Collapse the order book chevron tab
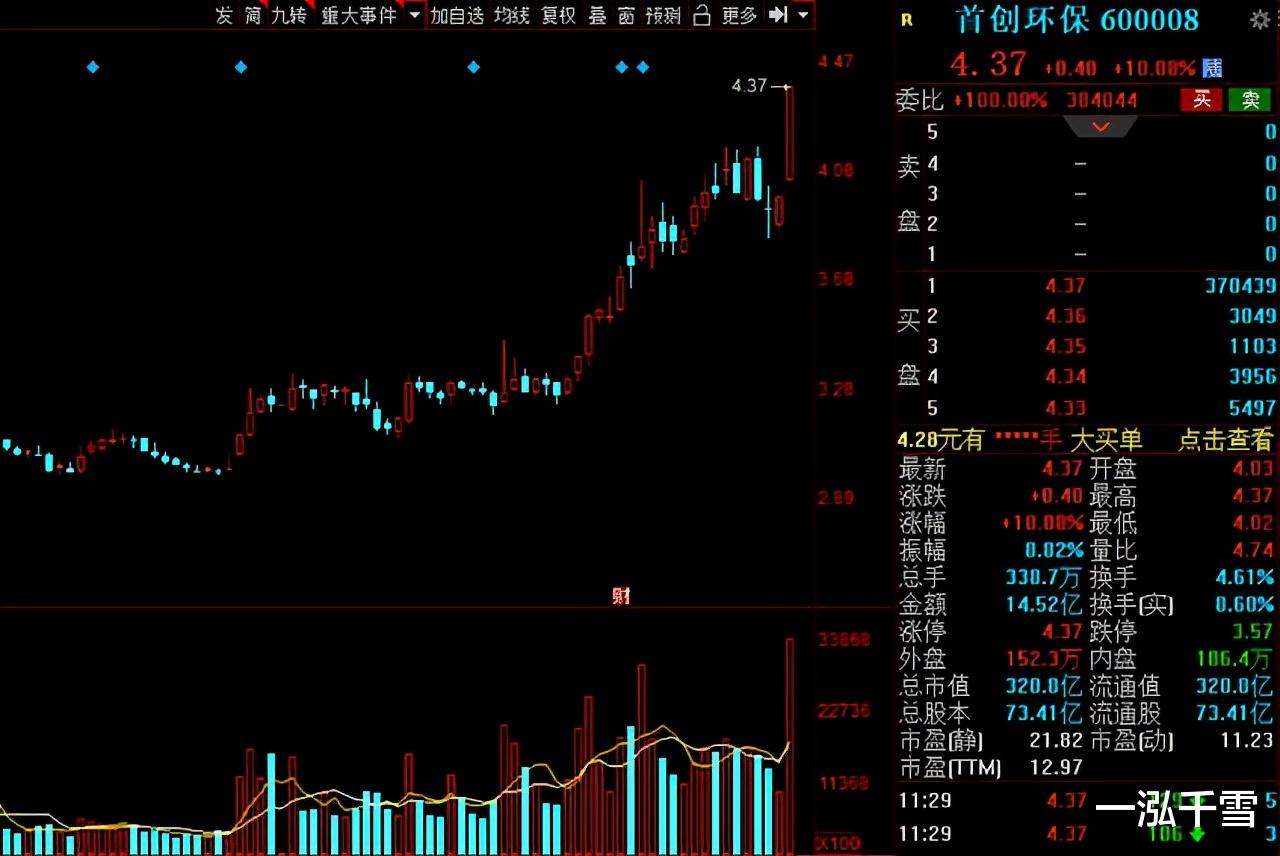 (1100, 126)
